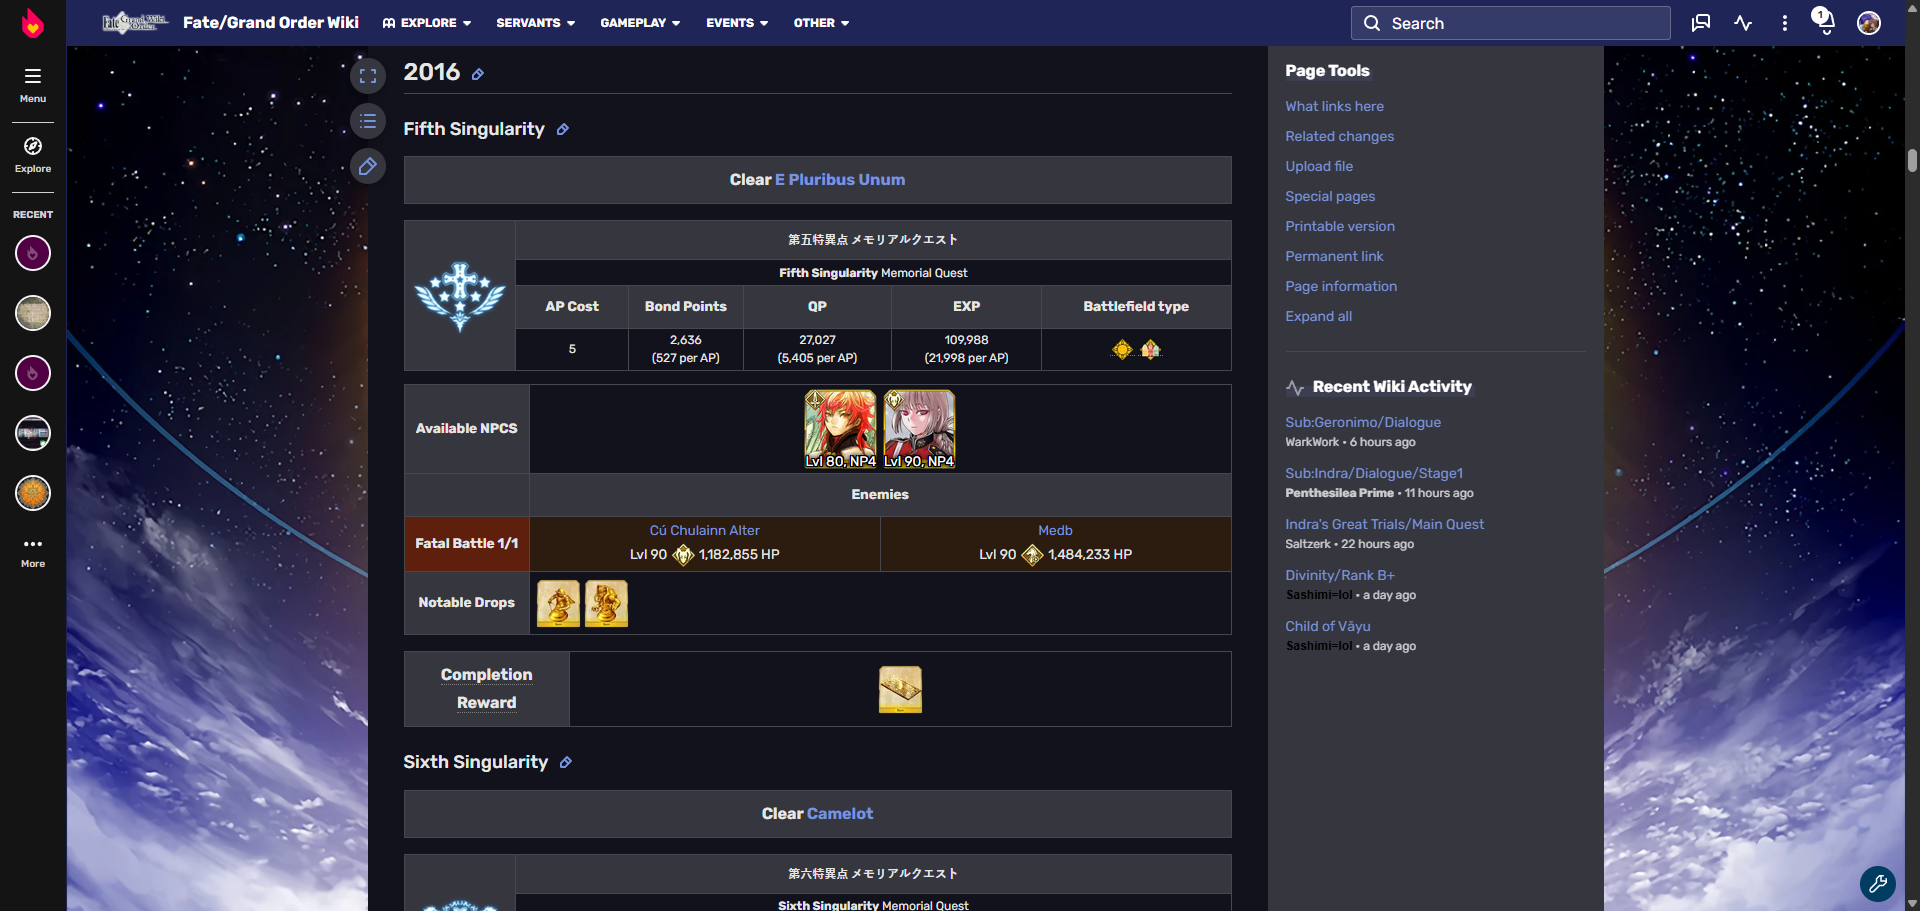The height and width of the screenshot is (911, 1920).
Task: Open the E Pluribus Unum link
Action: point(840,180)
